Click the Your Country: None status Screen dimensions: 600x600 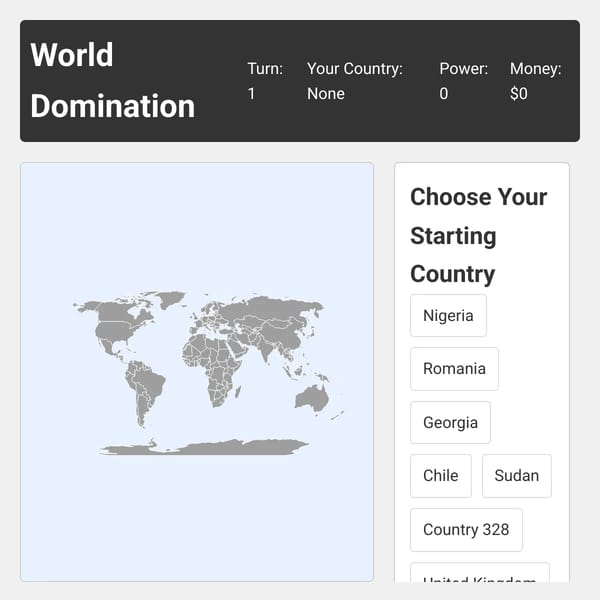pos(355,81)
